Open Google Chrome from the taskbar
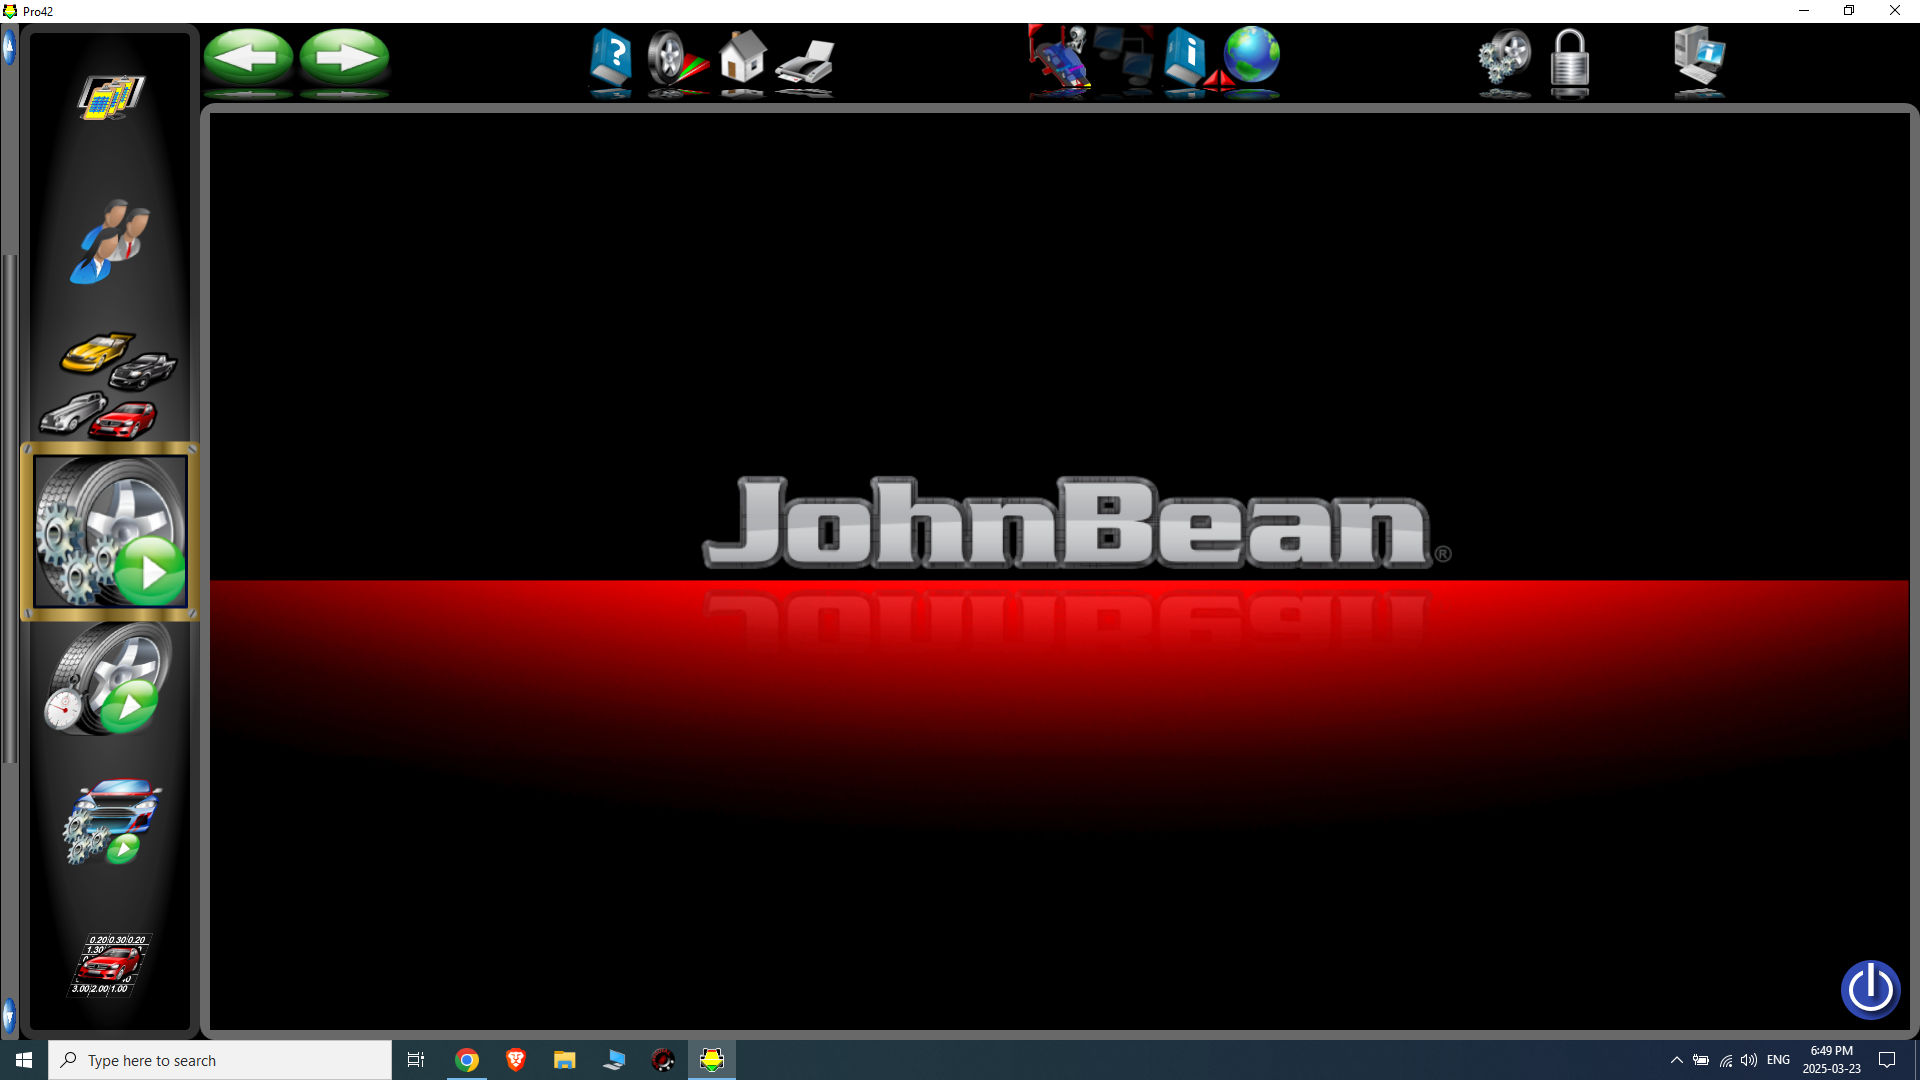This screenshot has width=1920, height=1080. (x=467, y=1060)
